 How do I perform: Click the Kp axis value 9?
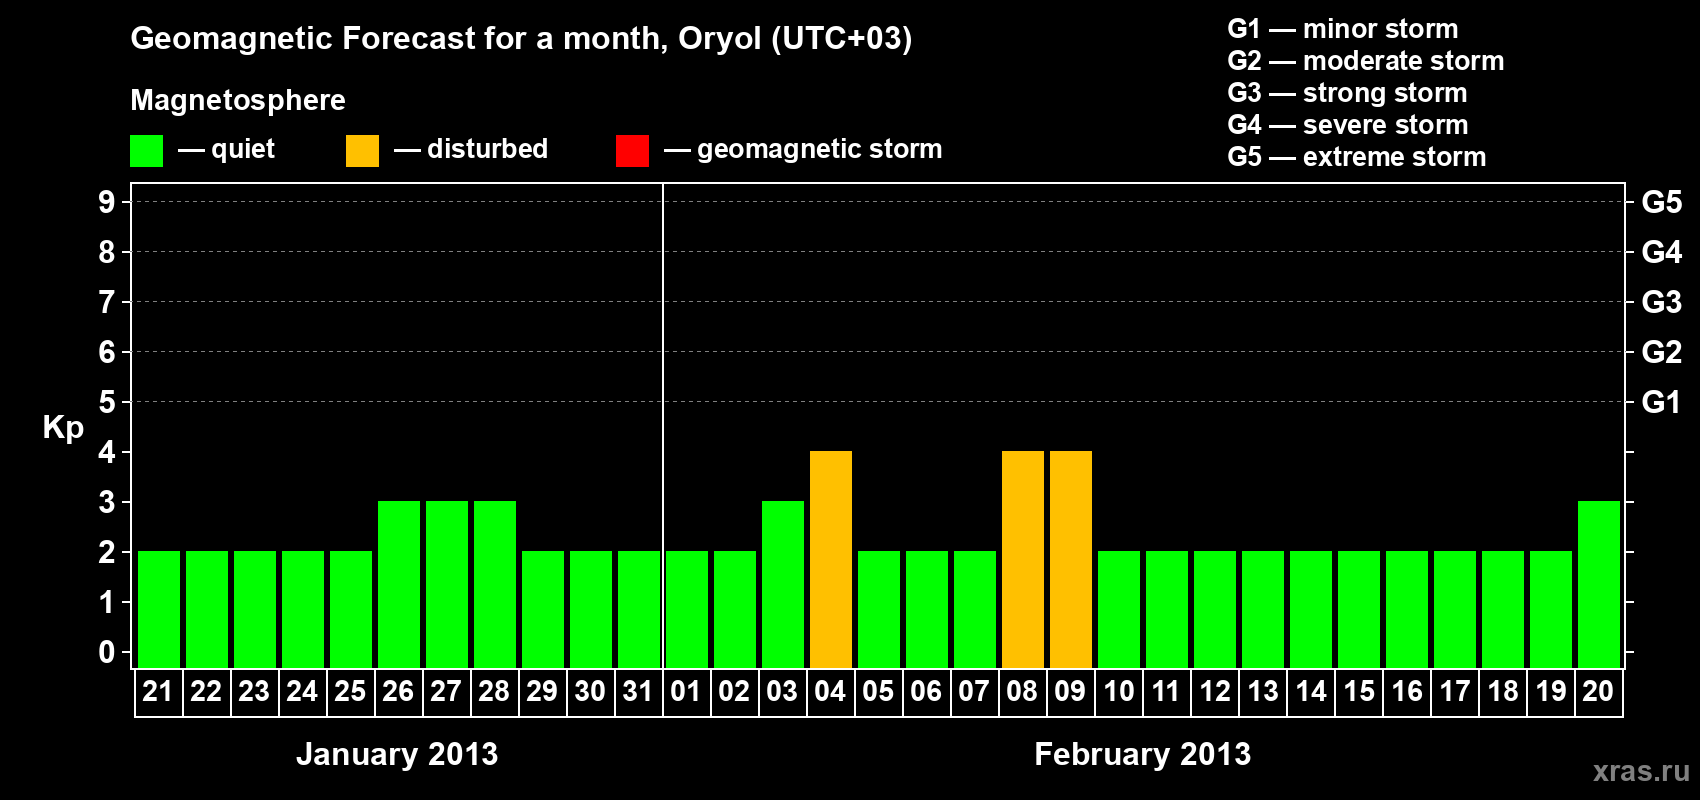click(107, 202)
